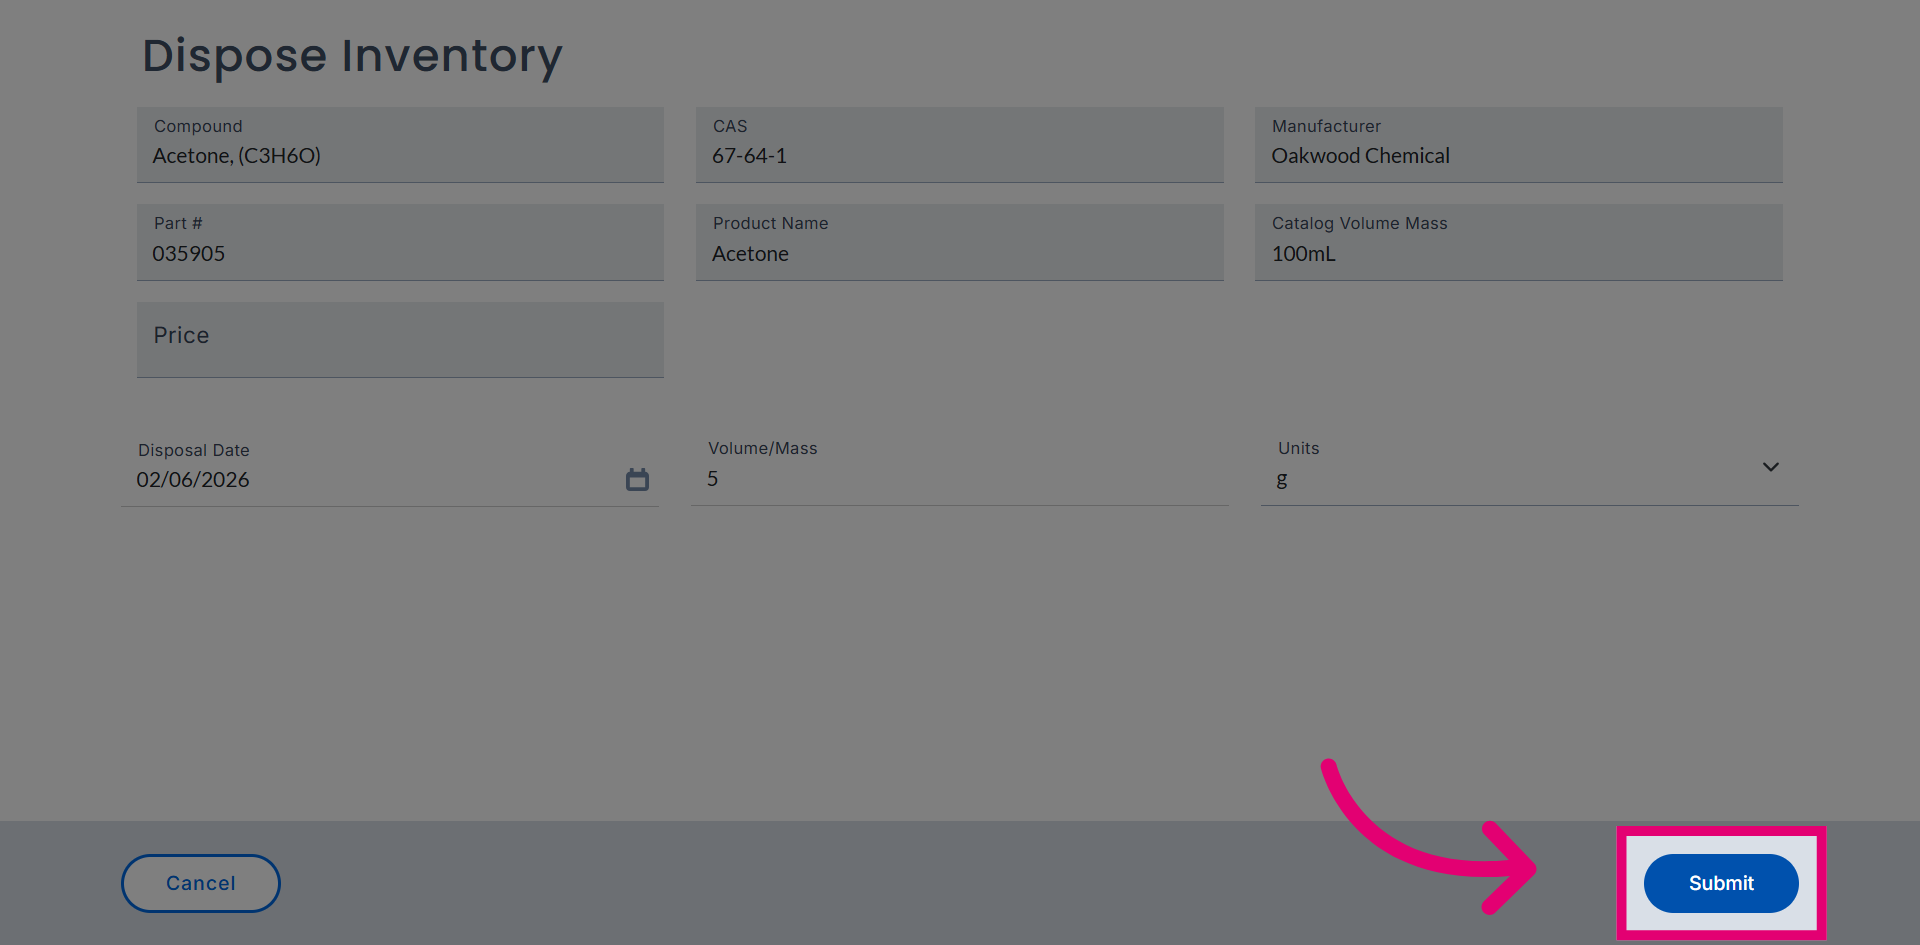Select the Catalog Volume Mass field 100mL
Screen dimensions: 1920x945
point(1519,242)
